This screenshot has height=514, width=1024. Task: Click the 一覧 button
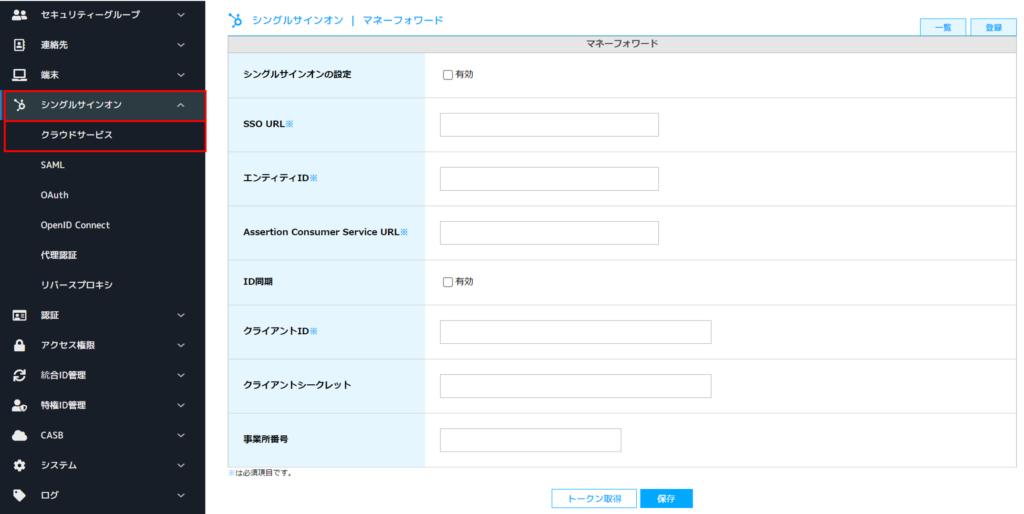point(942,27)
